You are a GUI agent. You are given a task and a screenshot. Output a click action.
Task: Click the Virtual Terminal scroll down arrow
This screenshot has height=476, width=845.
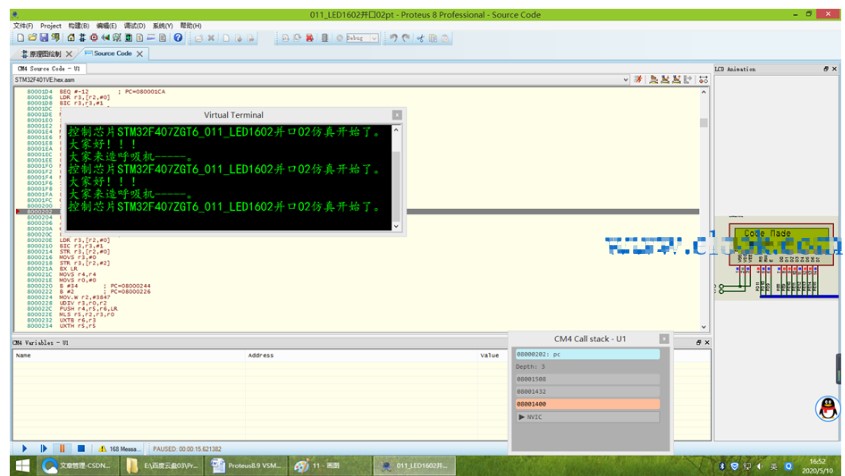click(x=397, y=226)
